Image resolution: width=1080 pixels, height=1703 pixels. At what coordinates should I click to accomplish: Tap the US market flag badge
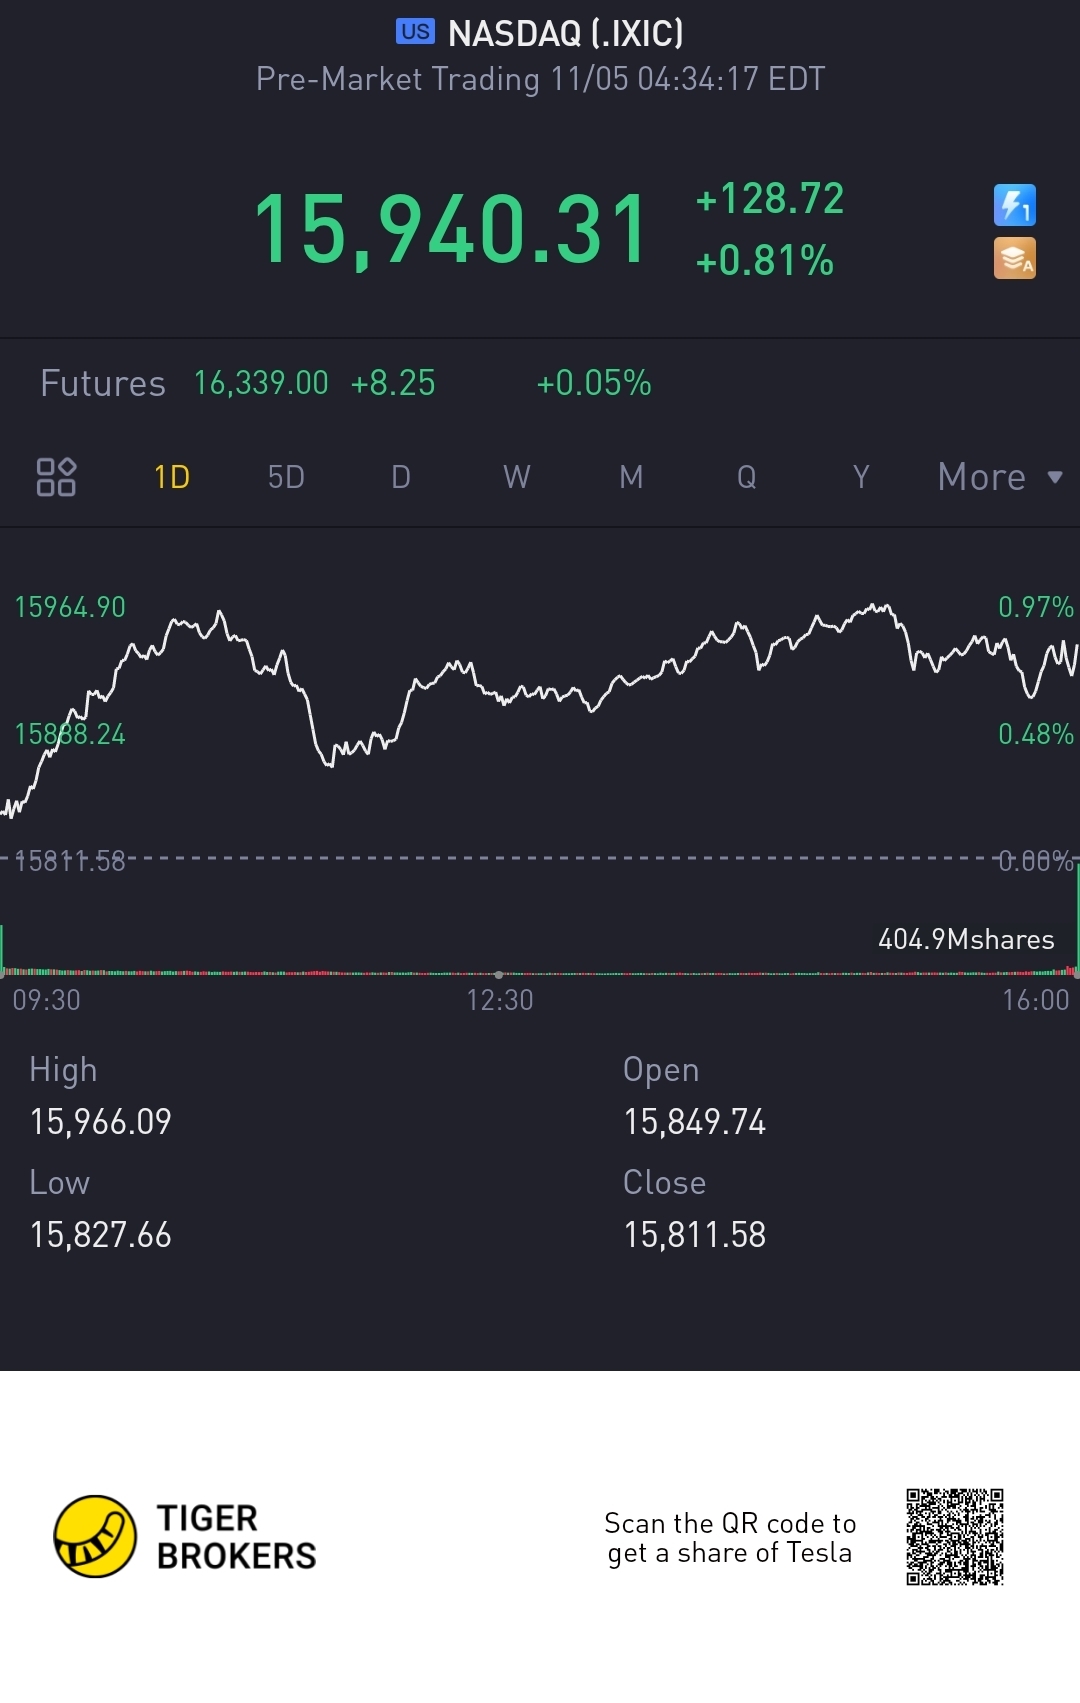[415, 32]
